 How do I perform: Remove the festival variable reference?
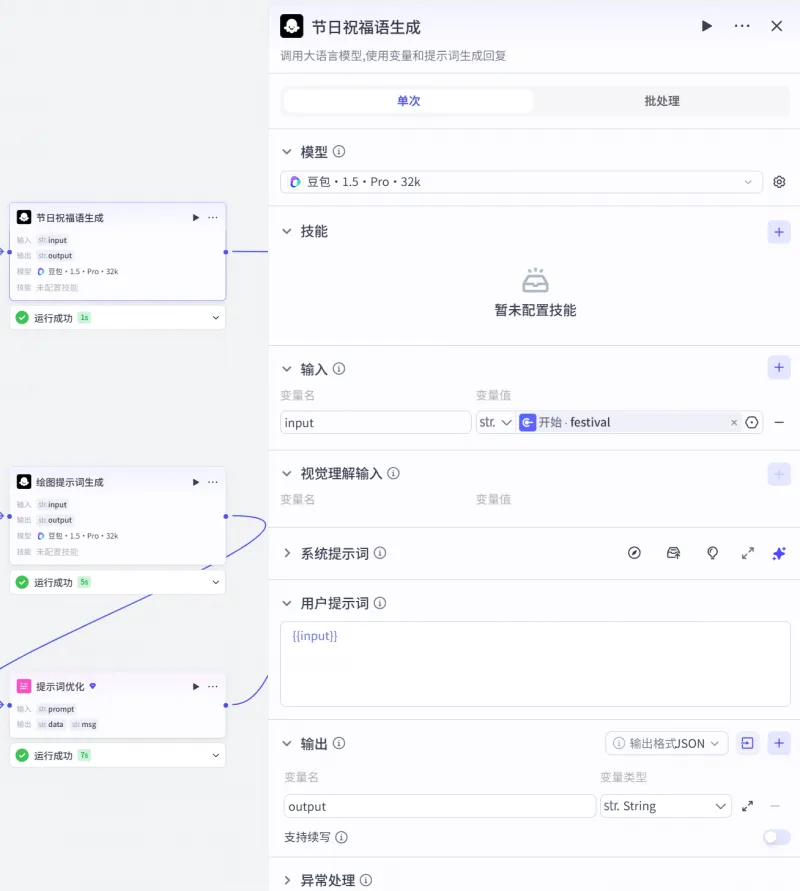tap(734, 423)
